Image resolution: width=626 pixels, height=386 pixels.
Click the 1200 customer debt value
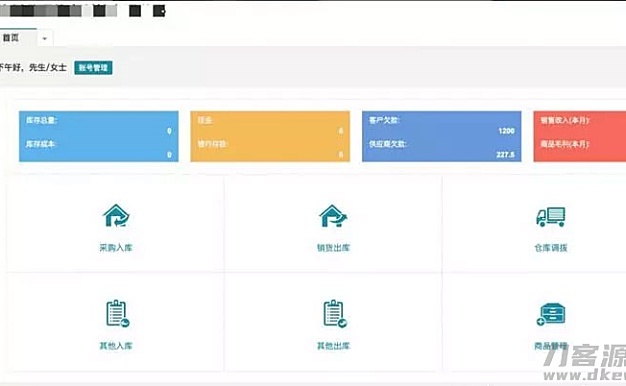[506, 131]
